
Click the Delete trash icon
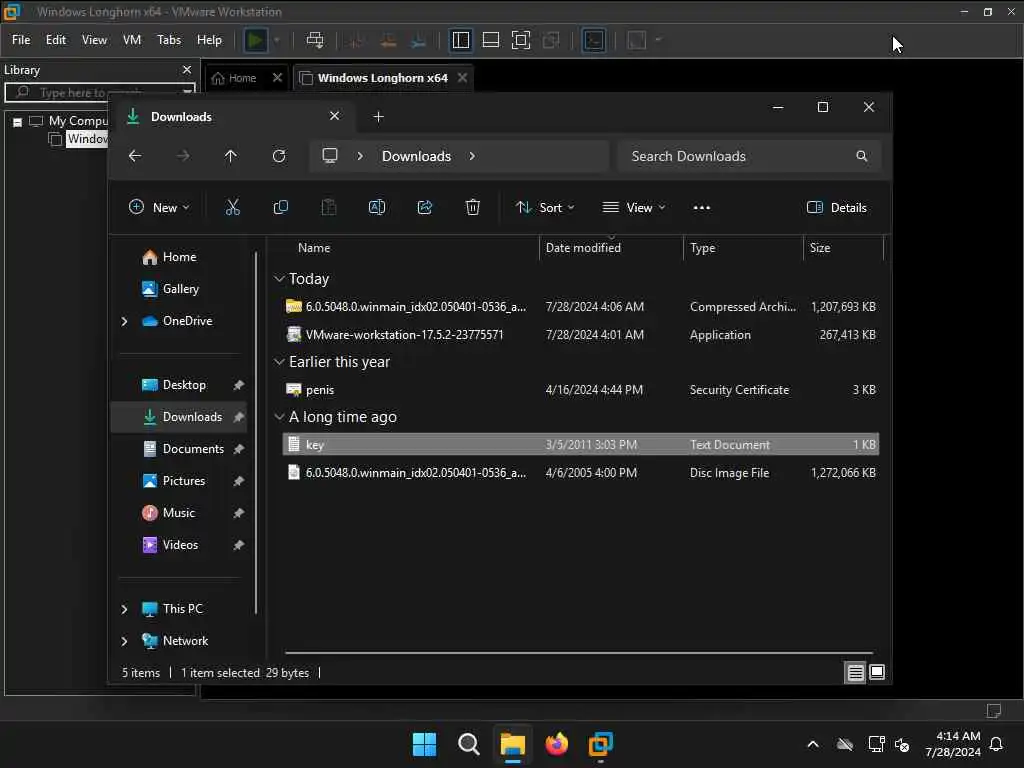[x=472, y=208]
